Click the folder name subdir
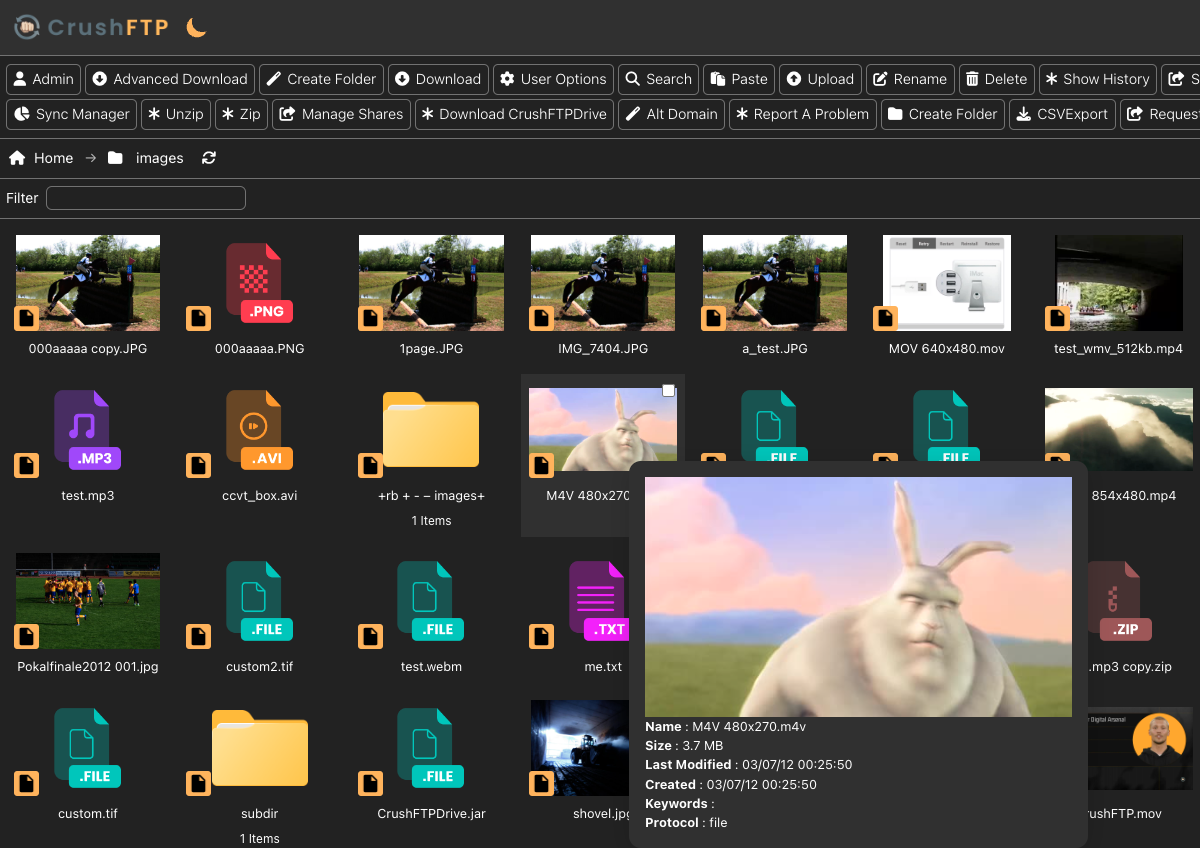This screenshot has height=848, width=1200. (260, 813)
